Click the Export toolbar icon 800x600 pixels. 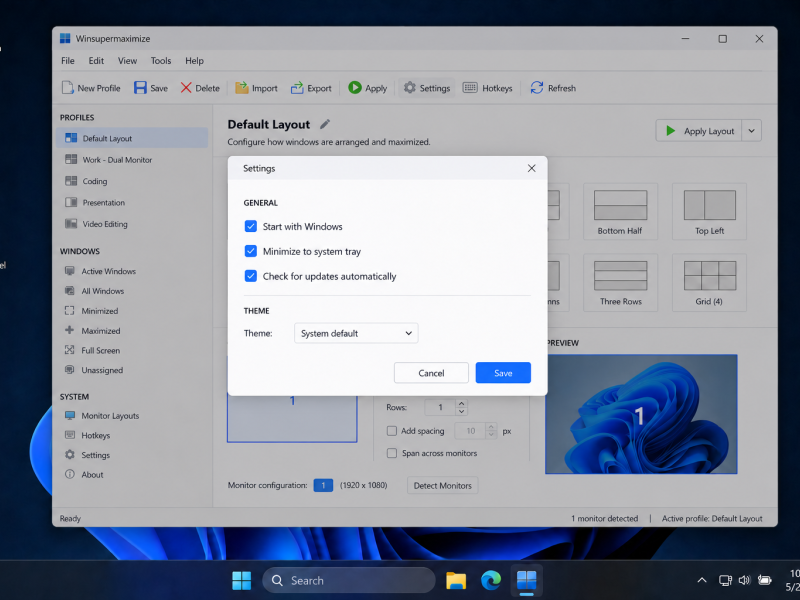pos(297,88)
